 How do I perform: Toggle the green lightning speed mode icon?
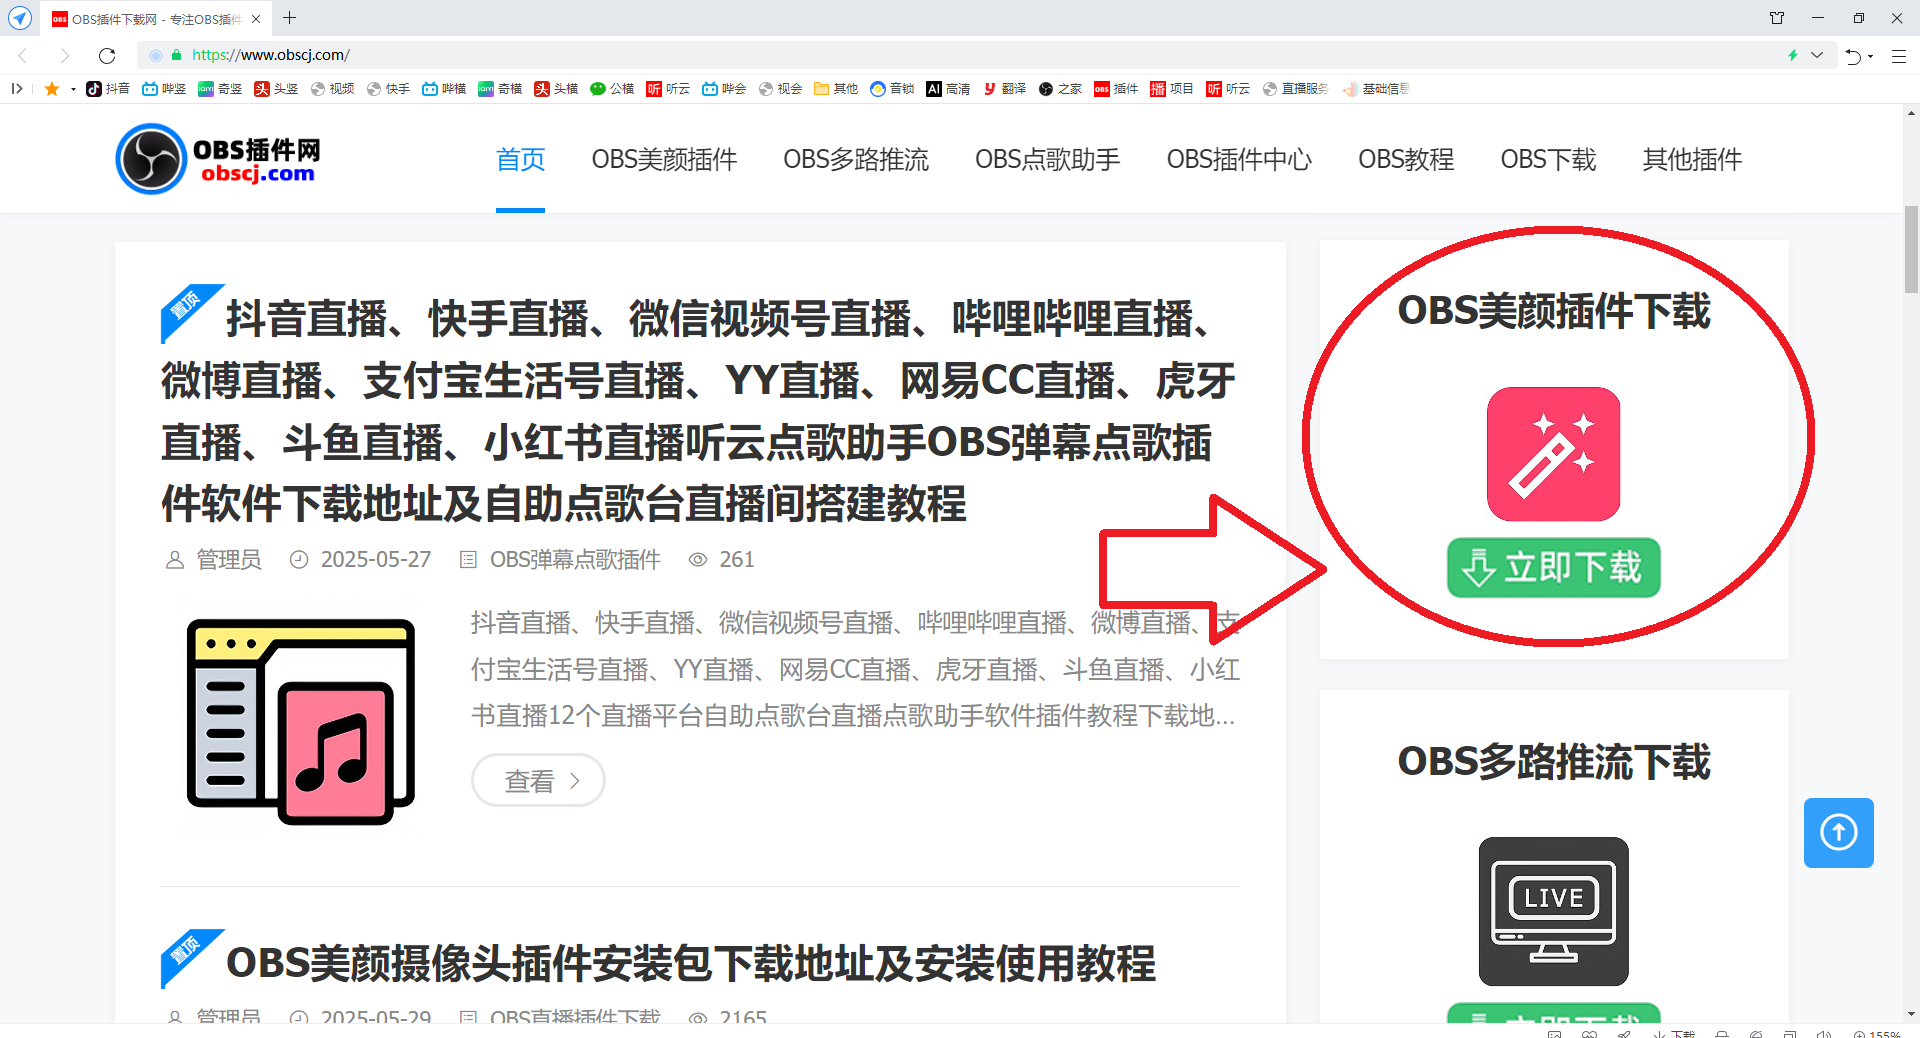[1792, 55]
